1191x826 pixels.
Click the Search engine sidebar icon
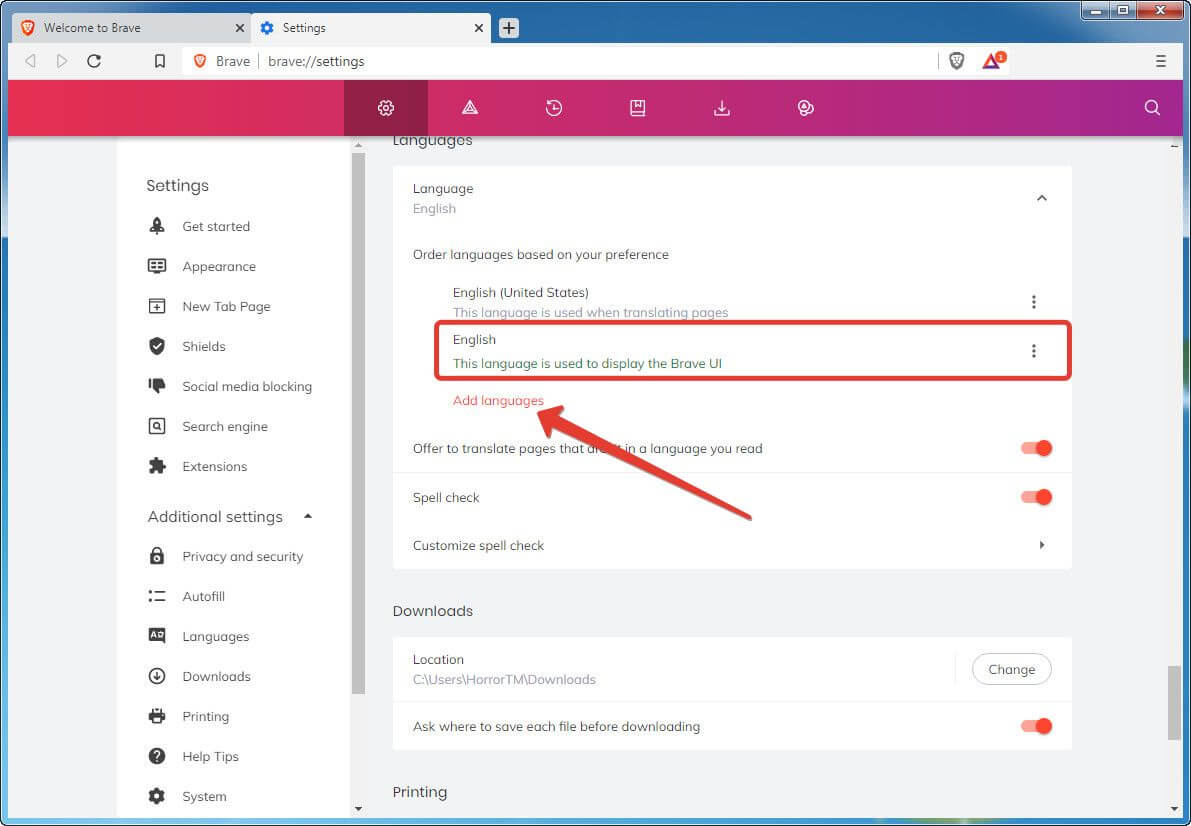(x=157, y=426)
